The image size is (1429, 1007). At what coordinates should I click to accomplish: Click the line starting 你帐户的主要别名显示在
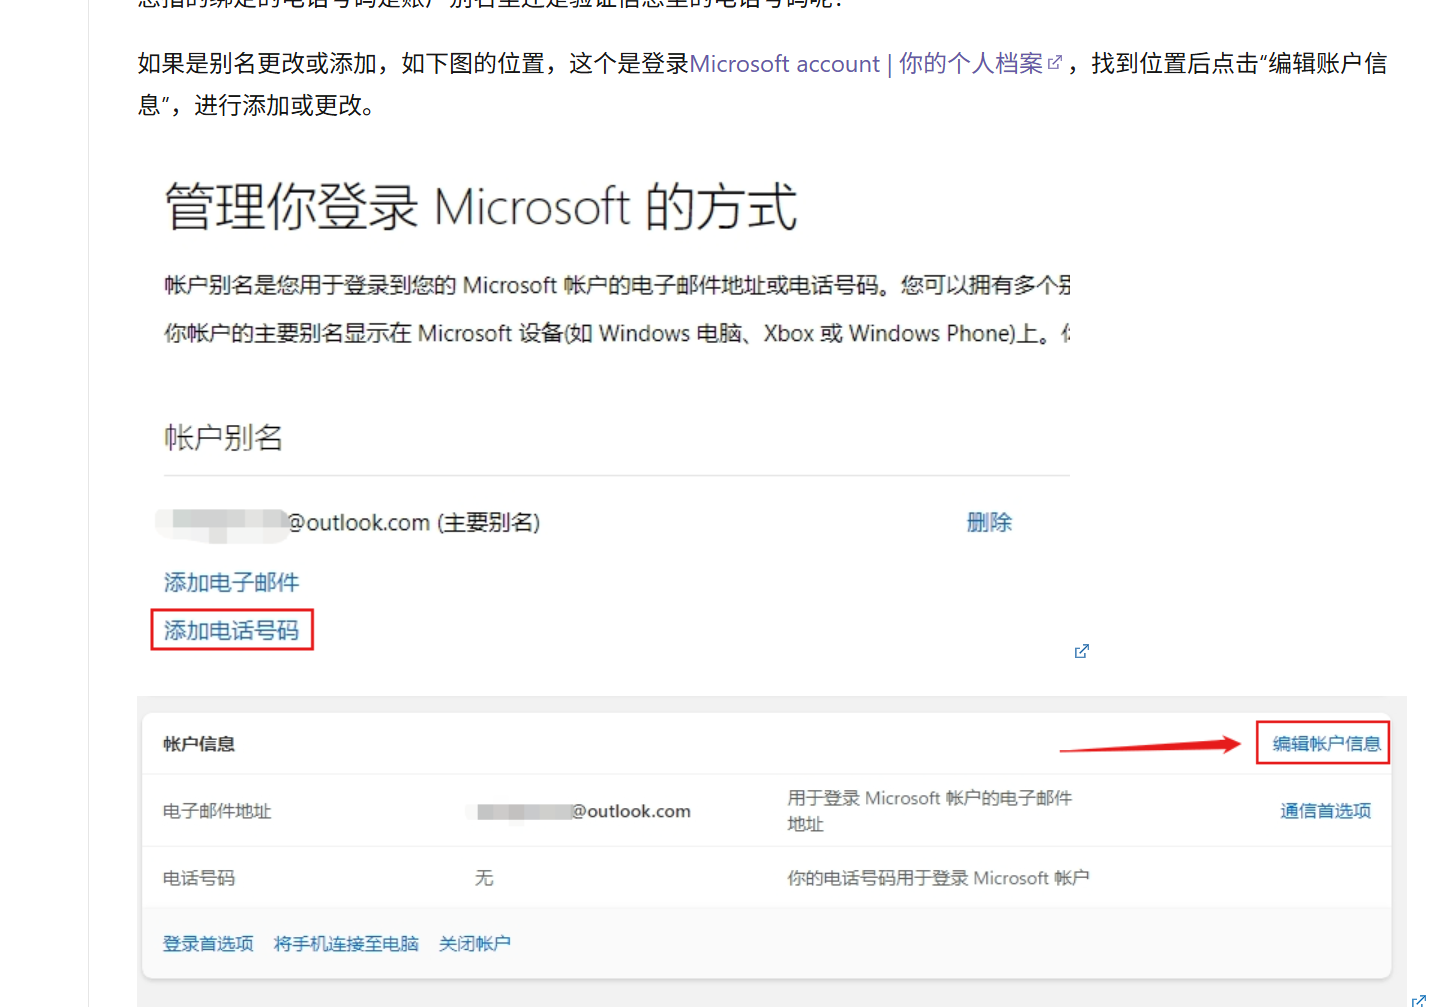617,333
